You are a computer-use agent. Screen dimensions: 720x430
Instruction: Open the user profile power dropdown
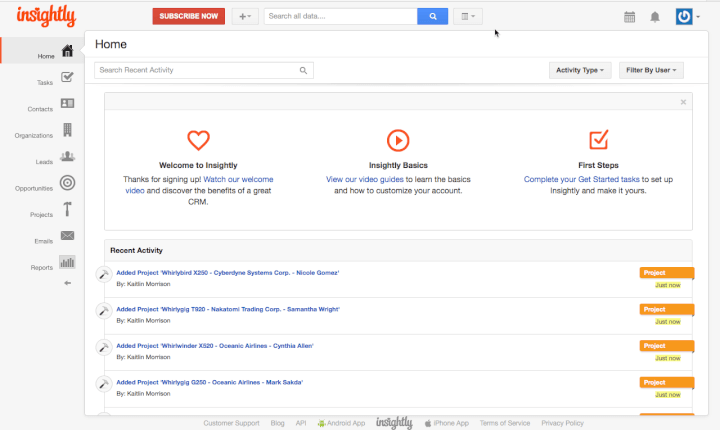688,17
